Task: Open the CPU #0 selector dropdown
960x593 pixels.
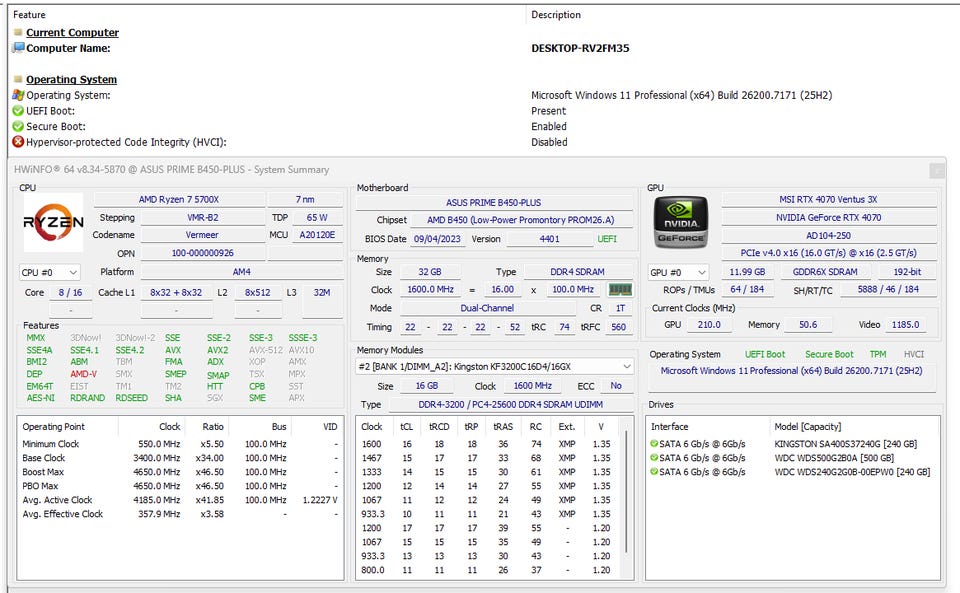Action: pyautogui.click(x=50, y=272)
